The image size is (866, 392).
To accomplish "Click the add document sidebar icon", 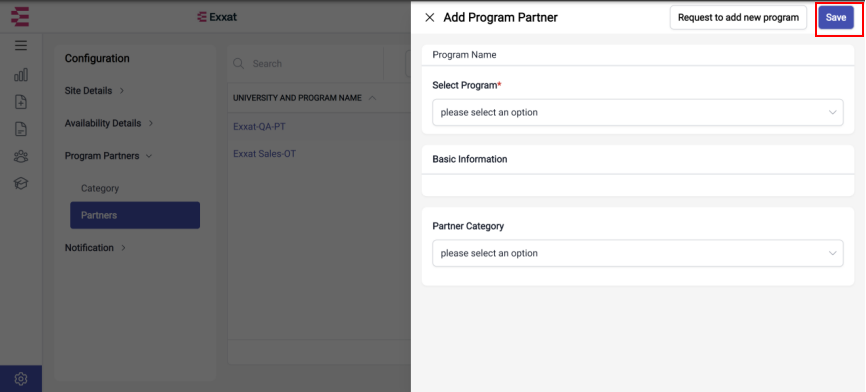I will click(x=21, y=102).
